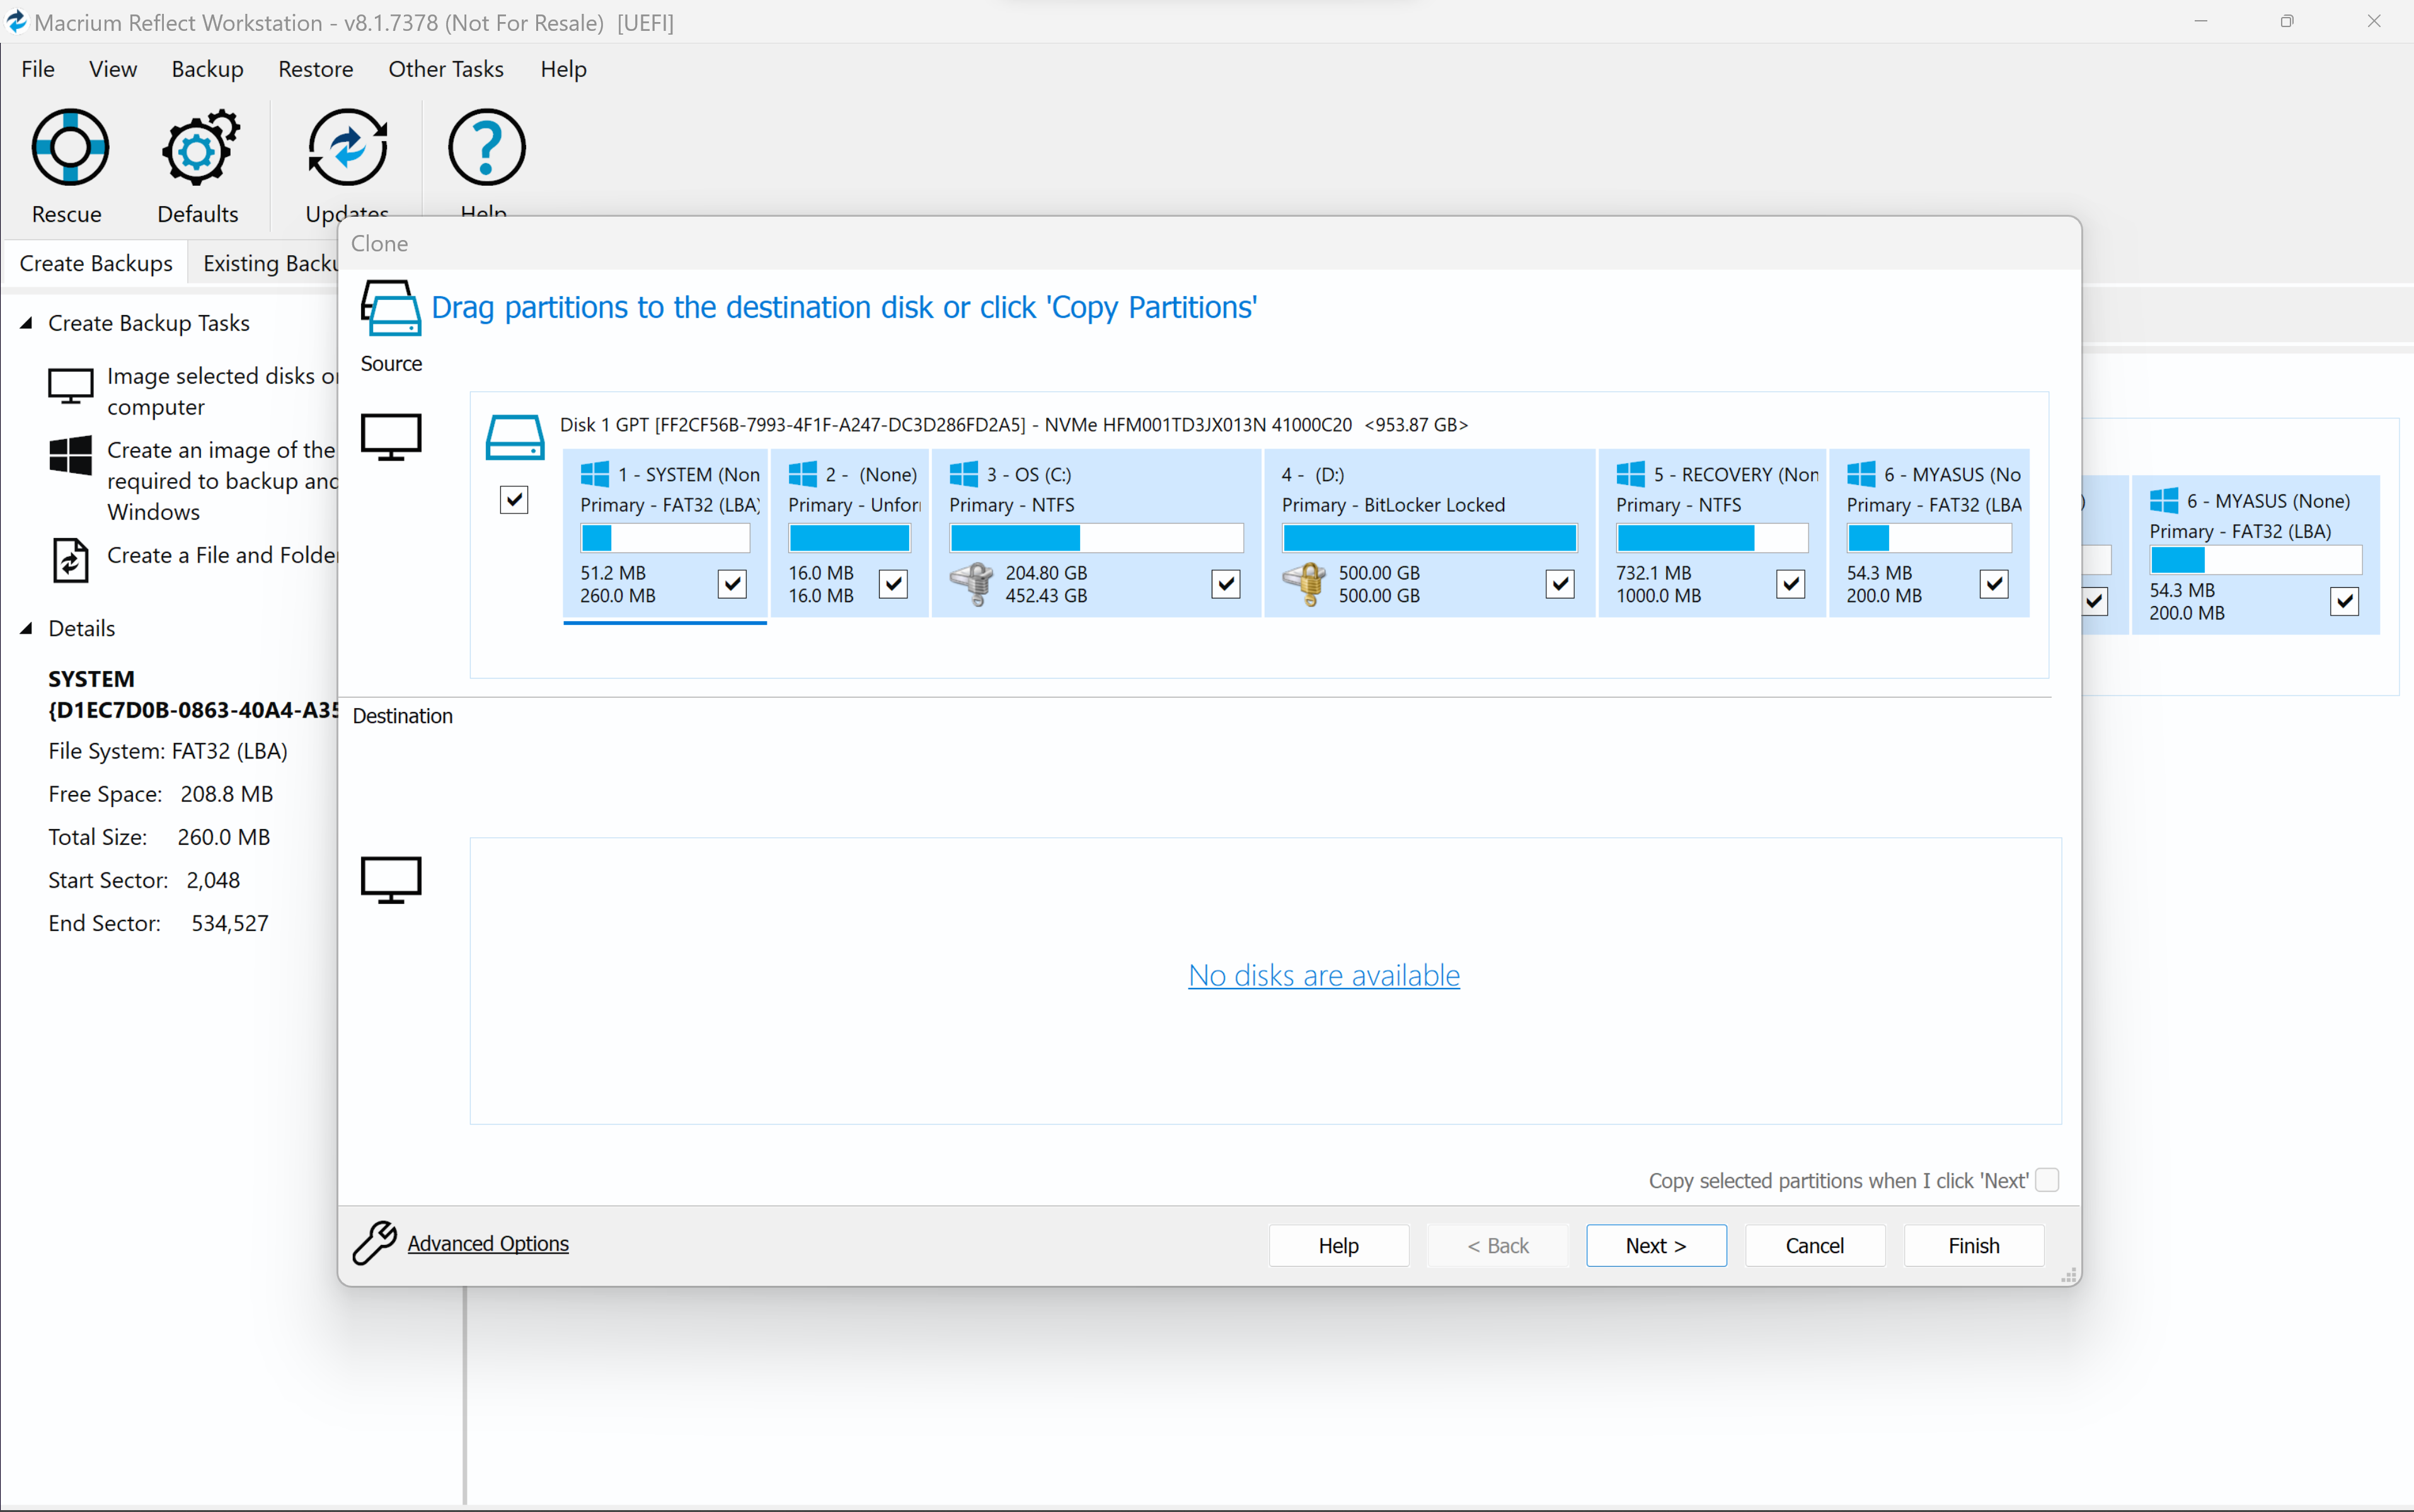The height and width of the screenshot is (1512, 2414).
Task: Collapse the Details section
Action: click(27, 628)
